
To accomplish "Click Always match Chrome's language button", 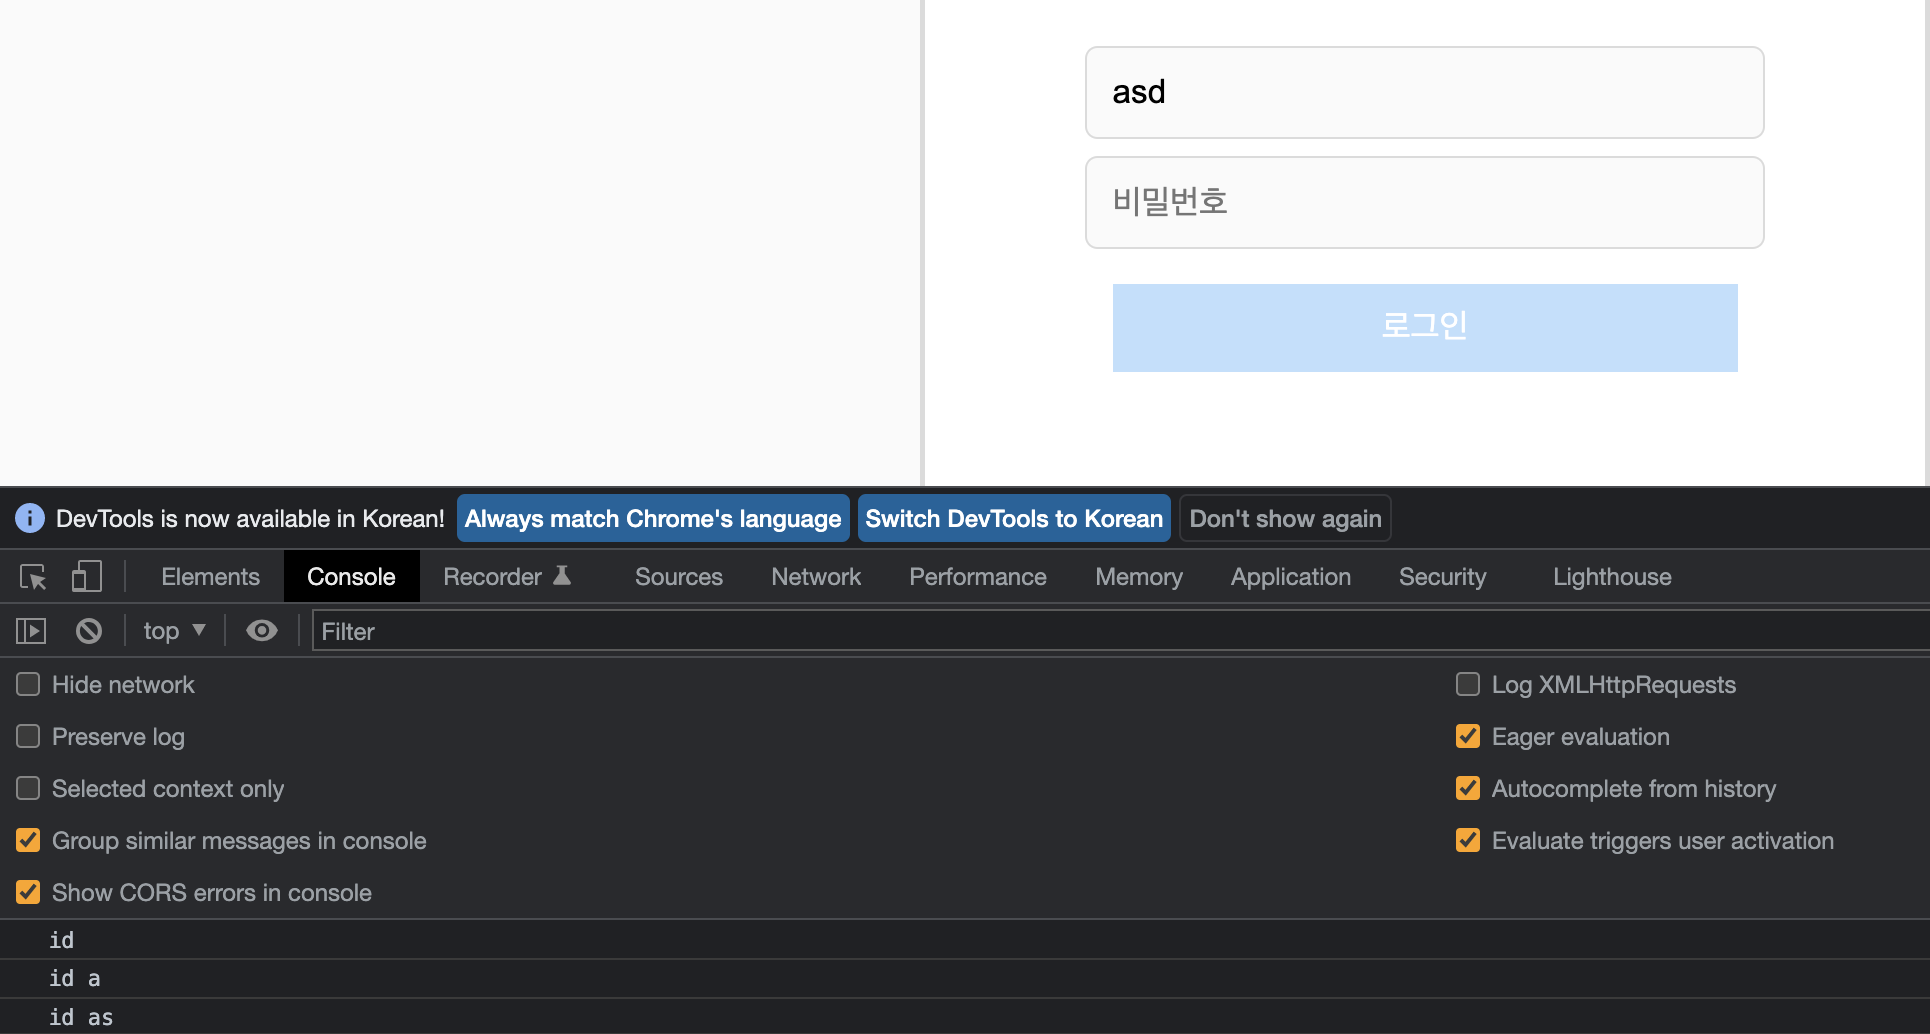I will pos(653,518).
